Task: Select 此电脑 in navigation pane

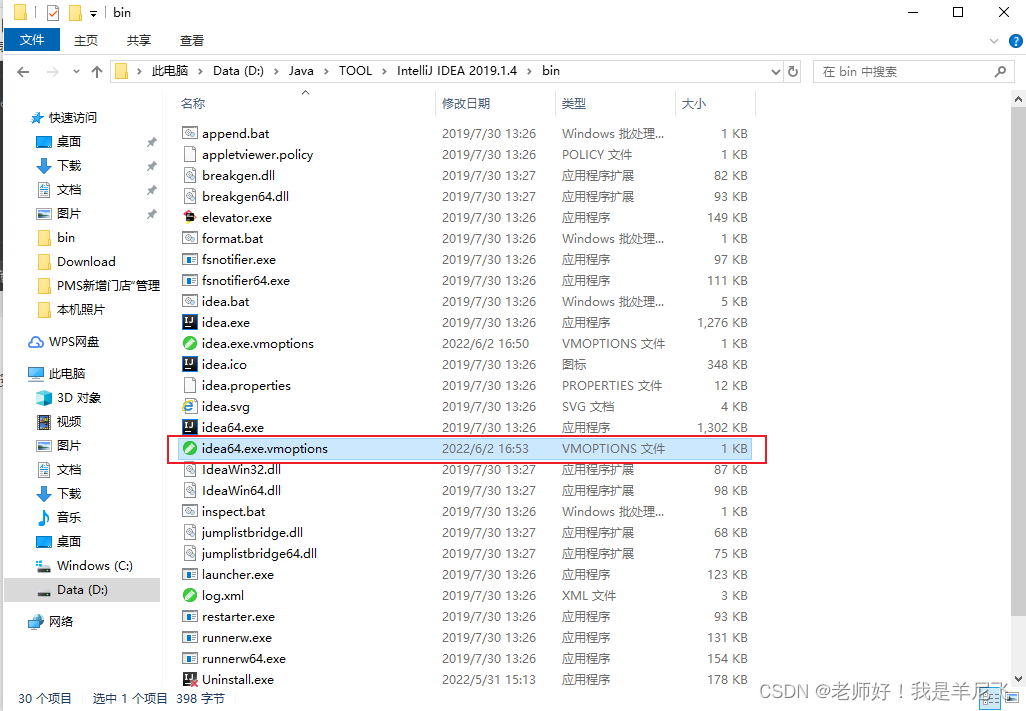Action: [x=58, y=373]
